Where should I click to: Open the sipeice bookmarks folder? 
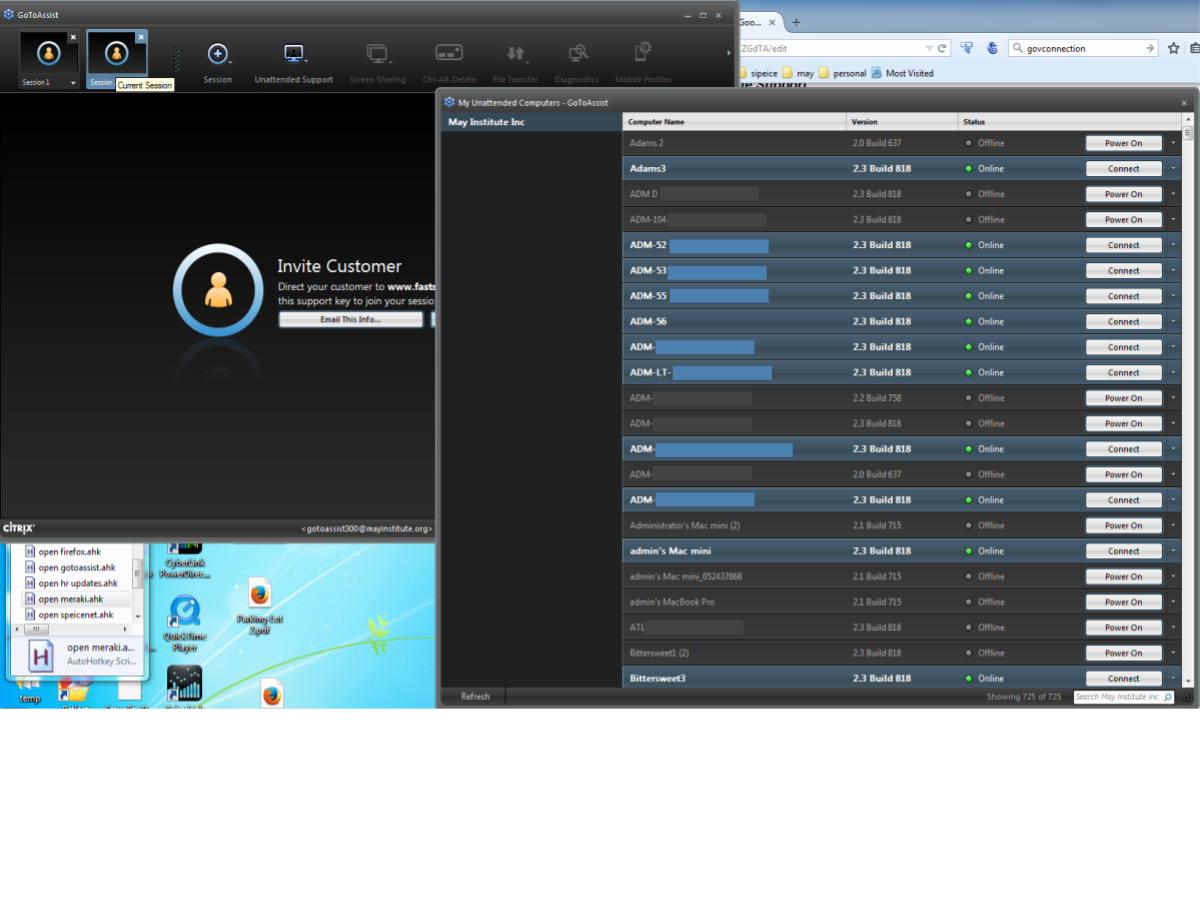point(757,73)
